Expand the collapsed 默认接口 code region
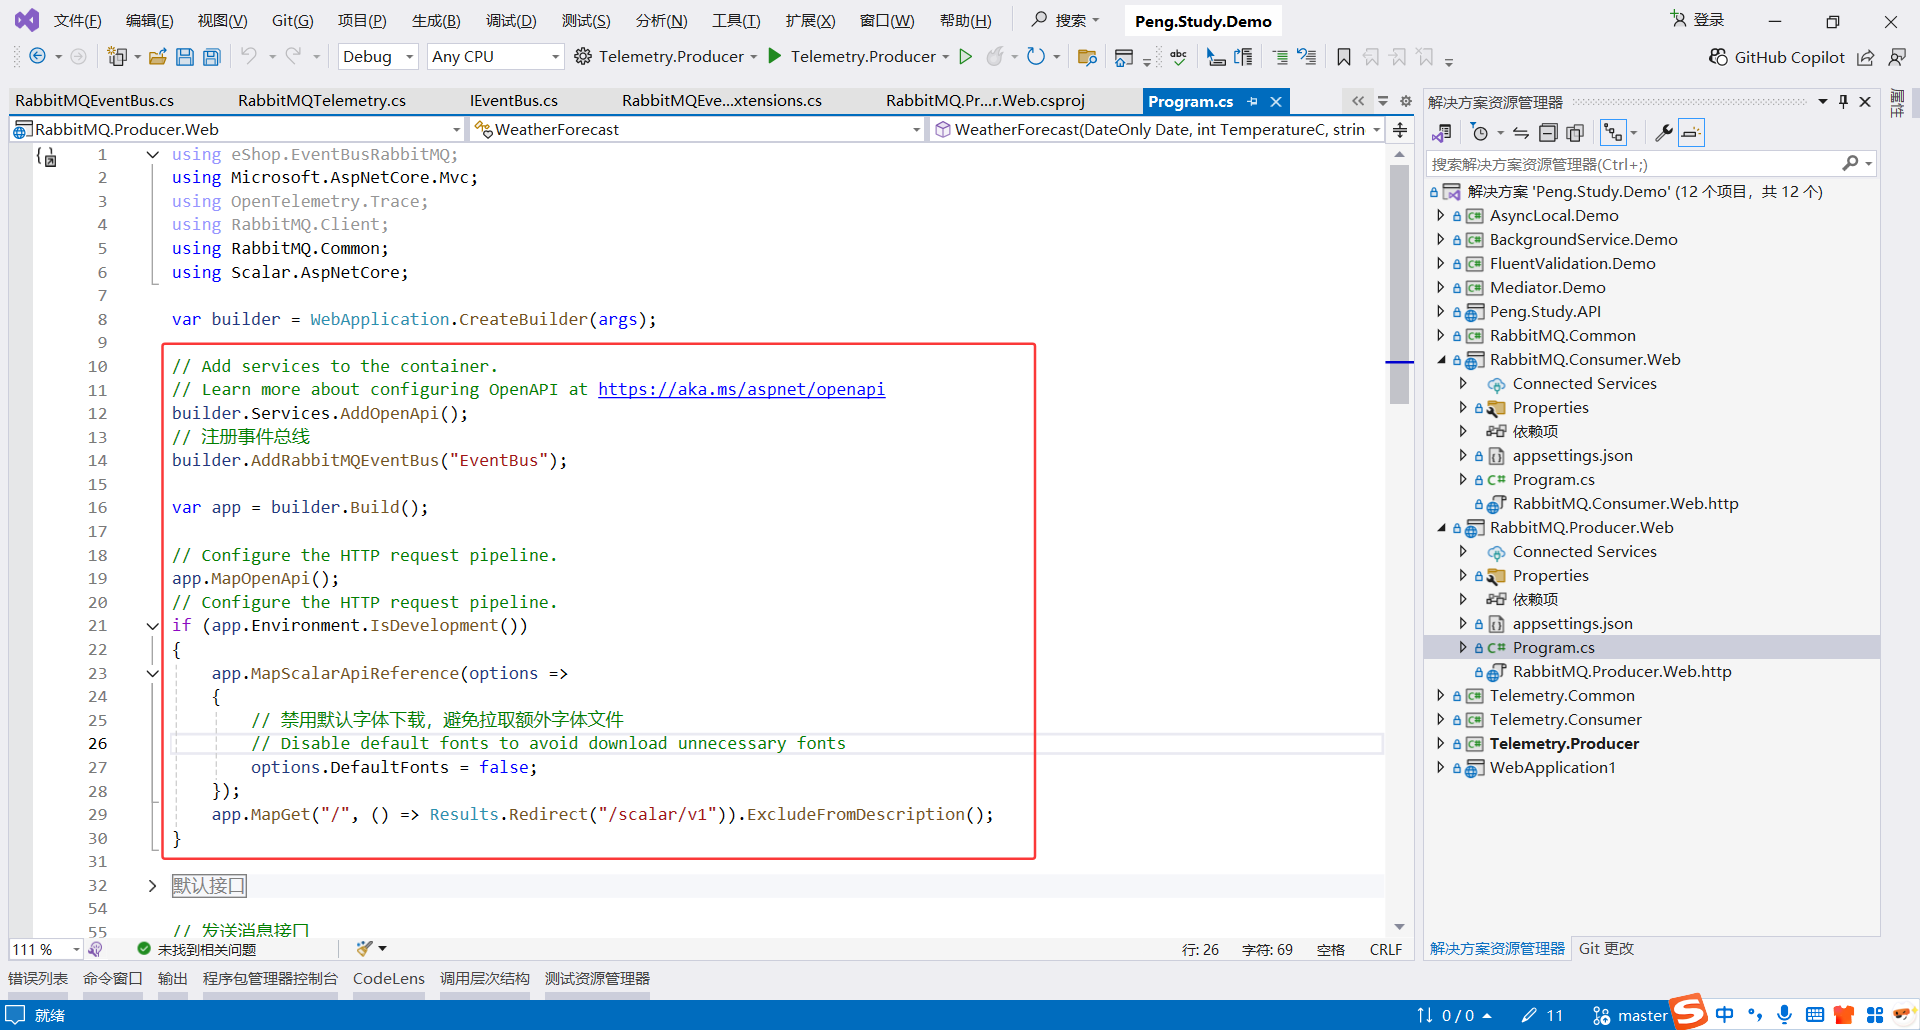1920x1030 pixels. (152, 886)
